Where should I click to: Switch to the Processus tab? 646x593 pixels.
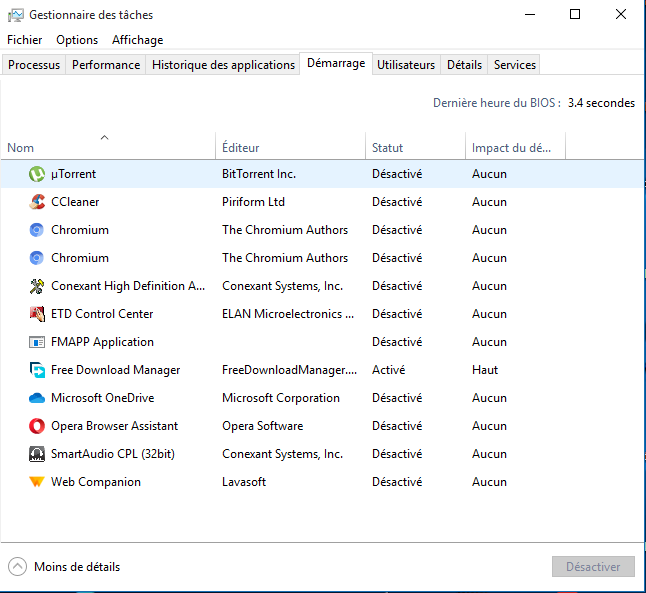pyautogui.click(x=34, y=65)
